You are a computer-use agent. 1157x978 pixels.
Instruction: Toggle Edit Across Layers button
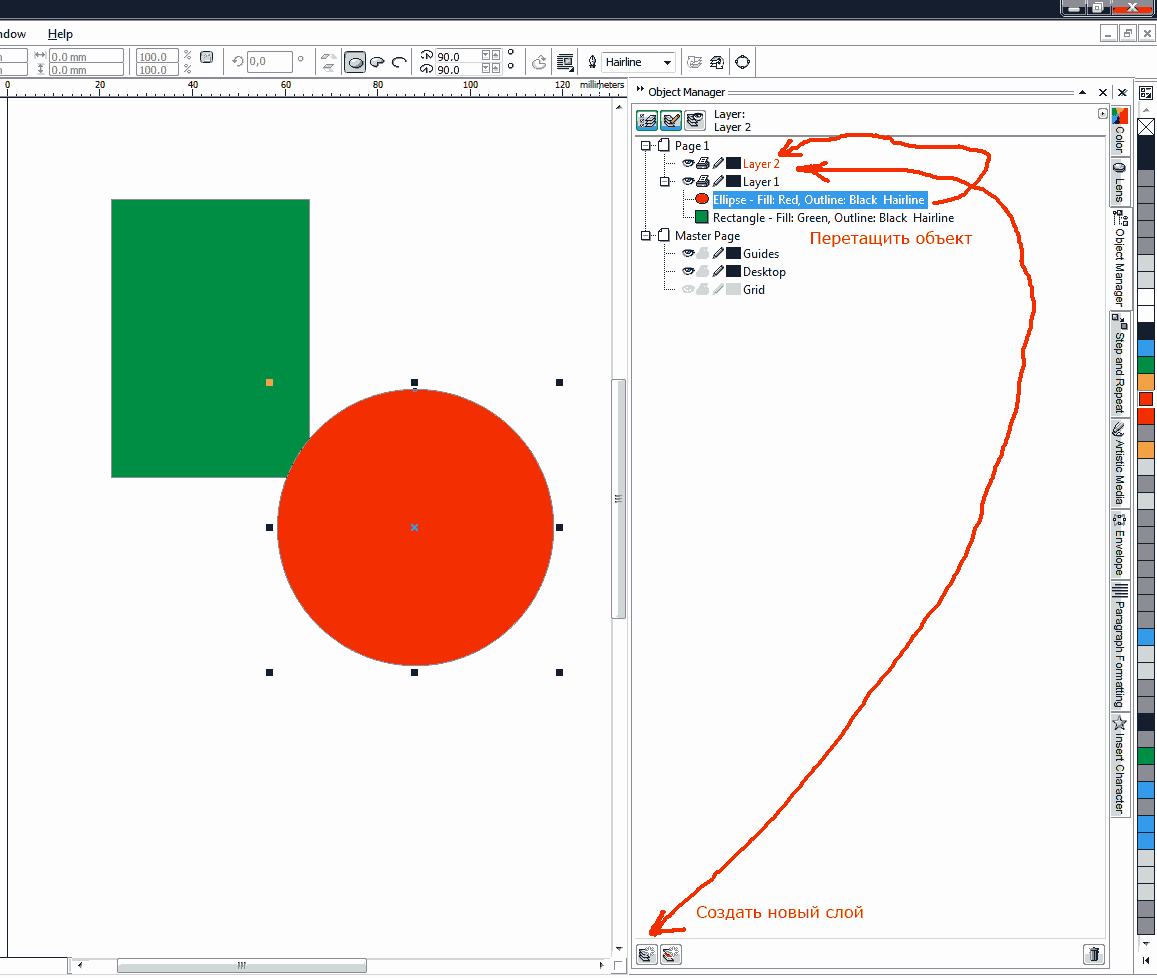[671, 120]
